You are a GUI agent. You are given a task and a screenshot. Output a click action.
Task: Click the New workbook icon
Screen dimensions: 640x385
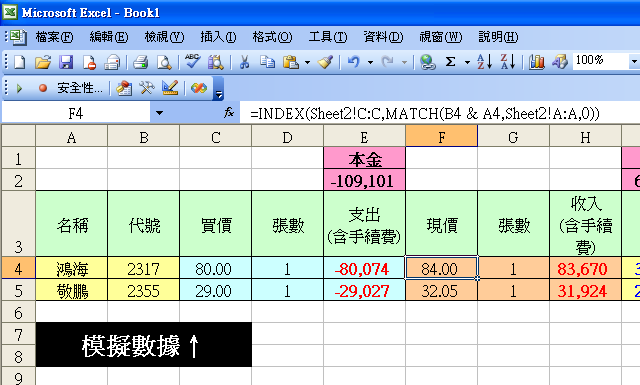(x=20, y=62)
